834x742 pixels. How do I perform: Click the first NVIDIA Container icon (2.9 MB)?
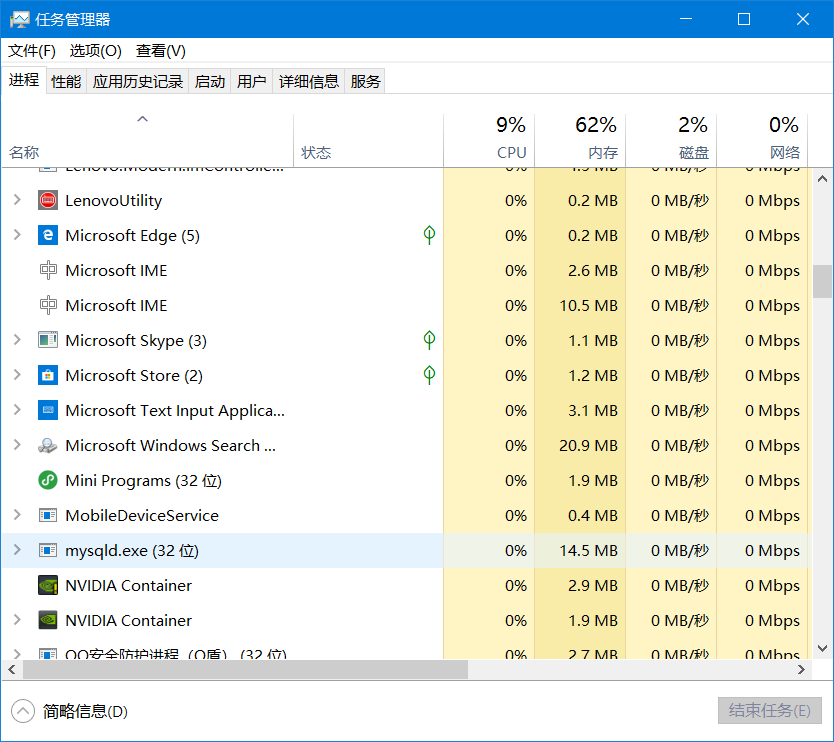48,586
